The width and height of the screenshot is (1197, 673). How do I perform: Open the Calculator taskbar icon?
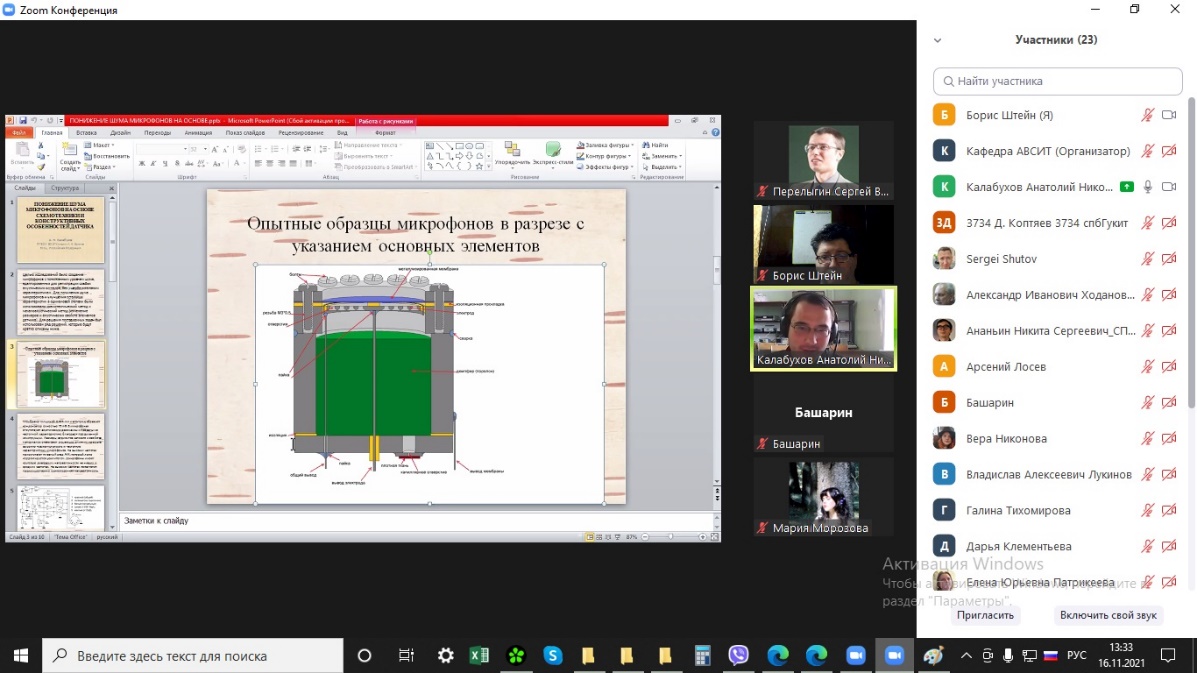point(702,656)
